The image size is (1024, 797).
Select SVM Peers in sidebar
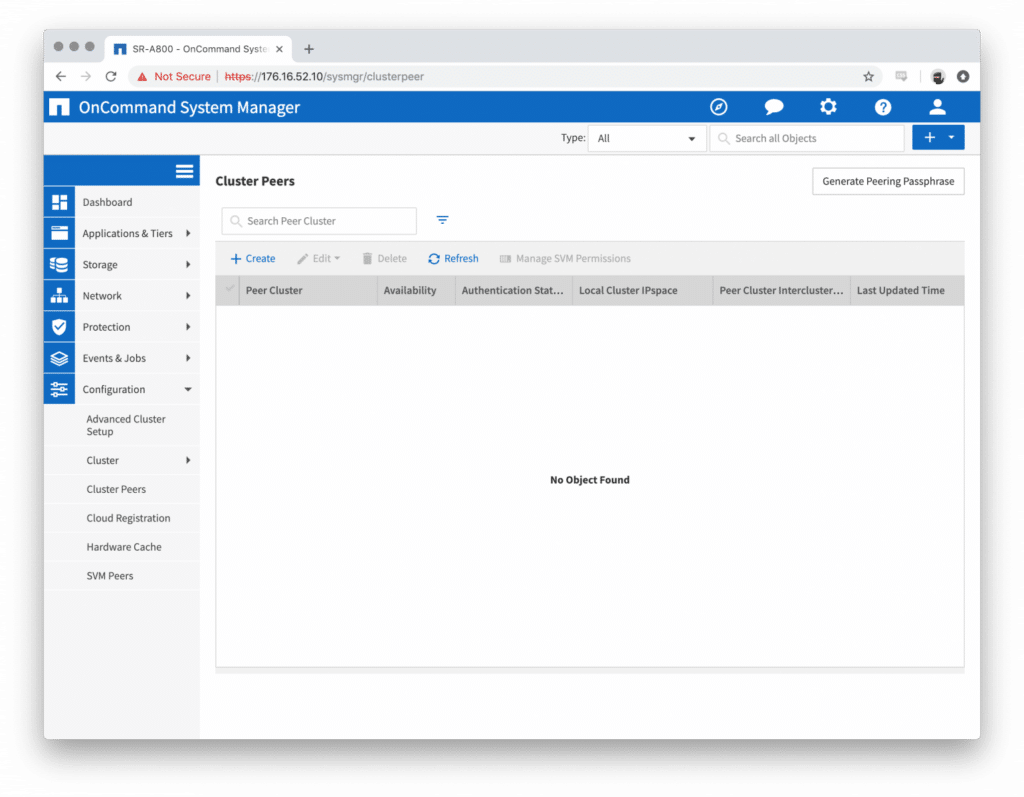coord(110,576)
